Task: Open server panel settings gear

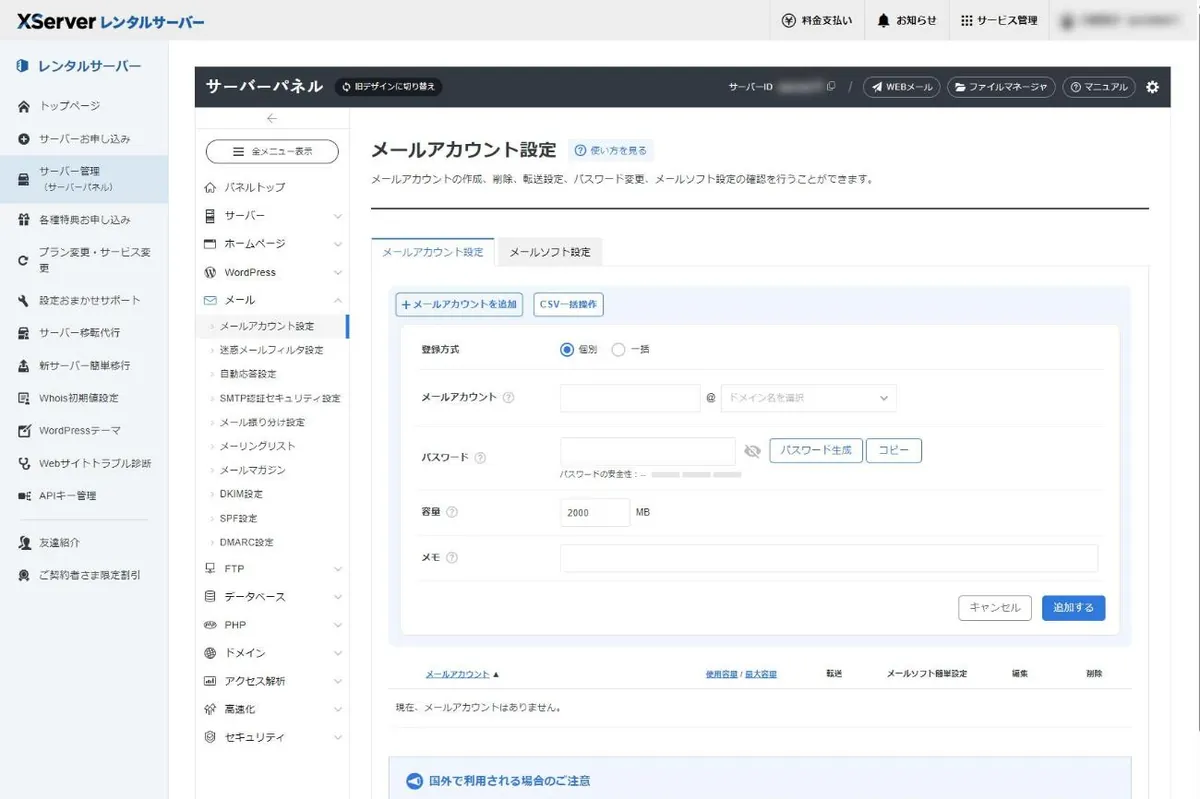Action: point(1152,87)
